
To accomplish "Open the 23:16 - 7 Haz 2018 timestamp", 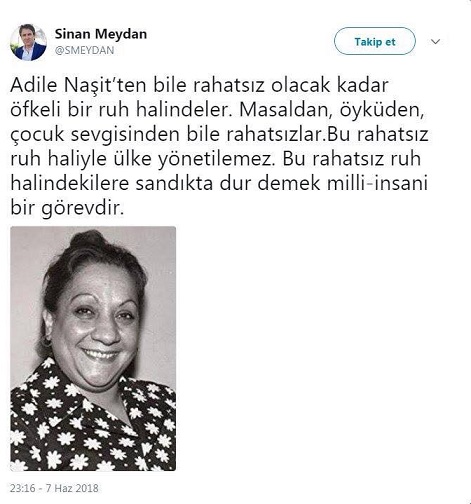I will point(54,488).
